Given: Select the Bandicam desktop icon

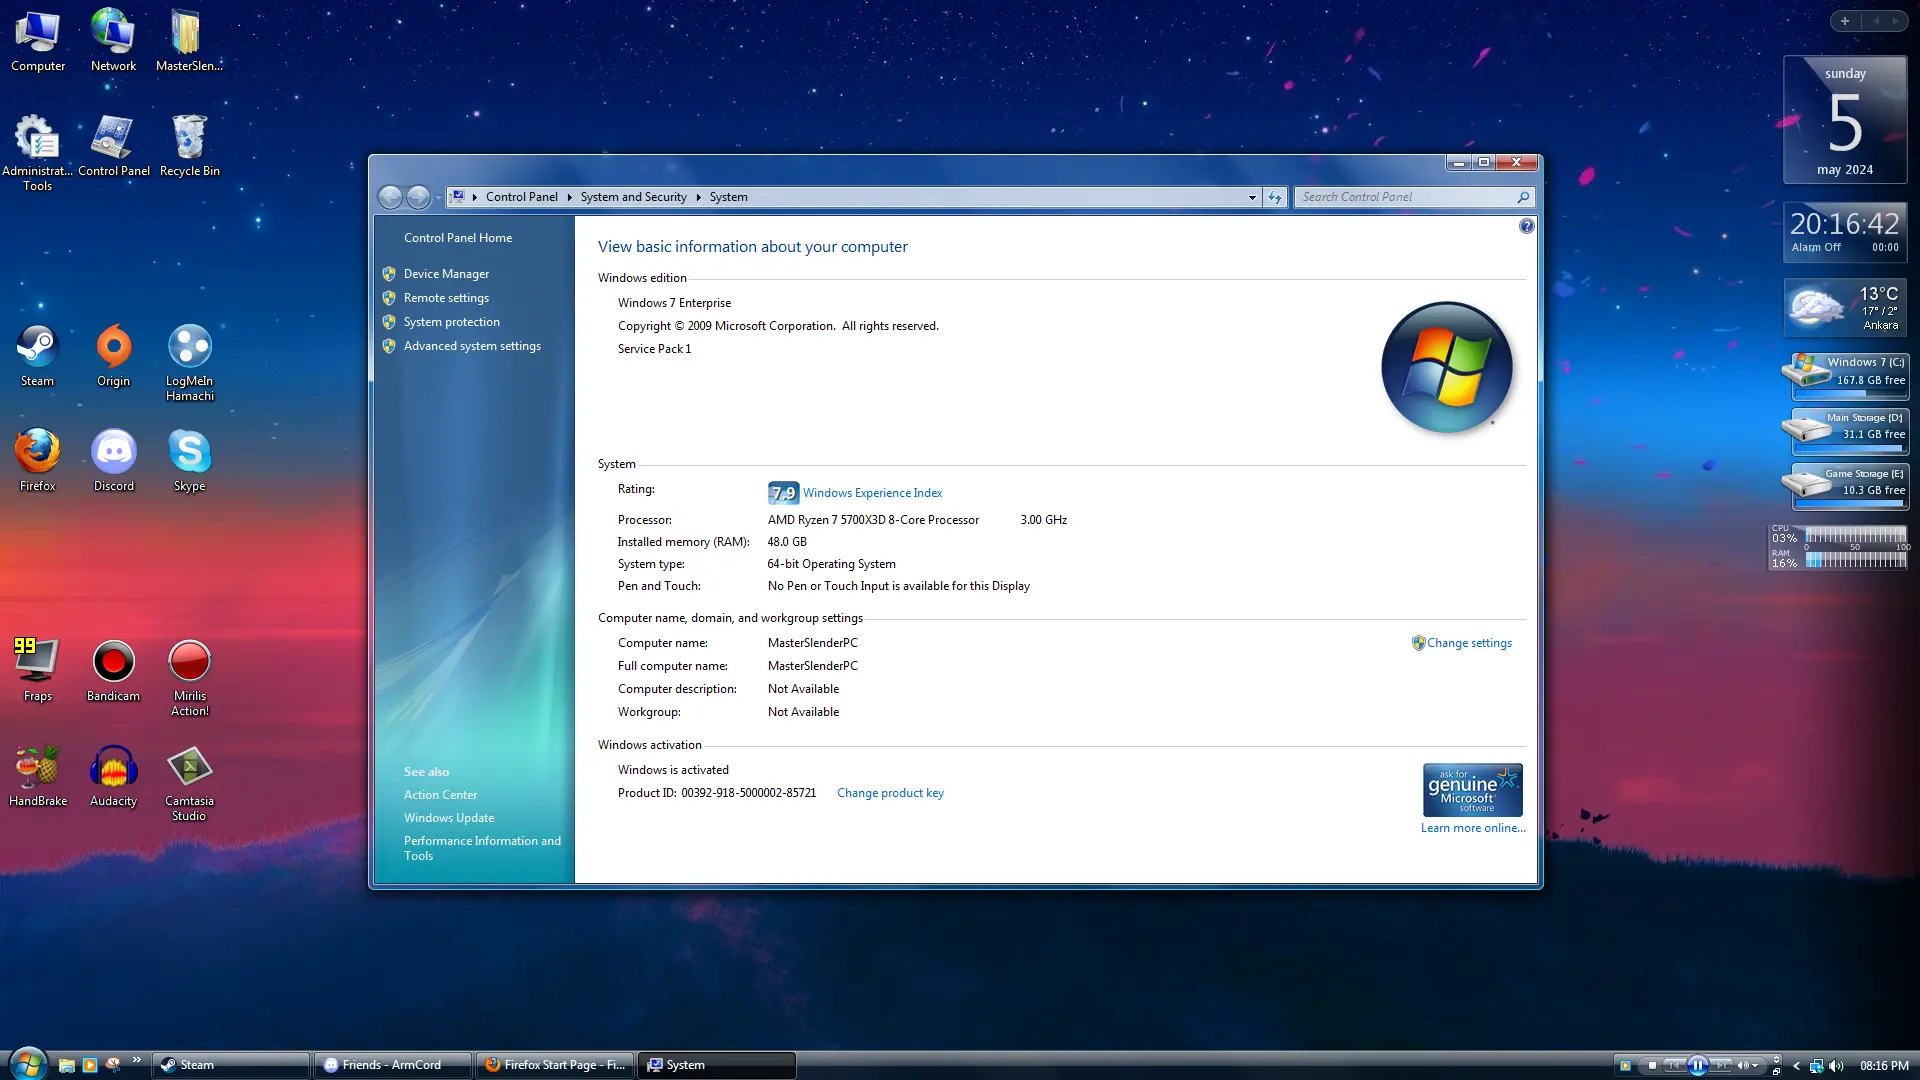Looking at the screenshot, I should coord(114,670).
